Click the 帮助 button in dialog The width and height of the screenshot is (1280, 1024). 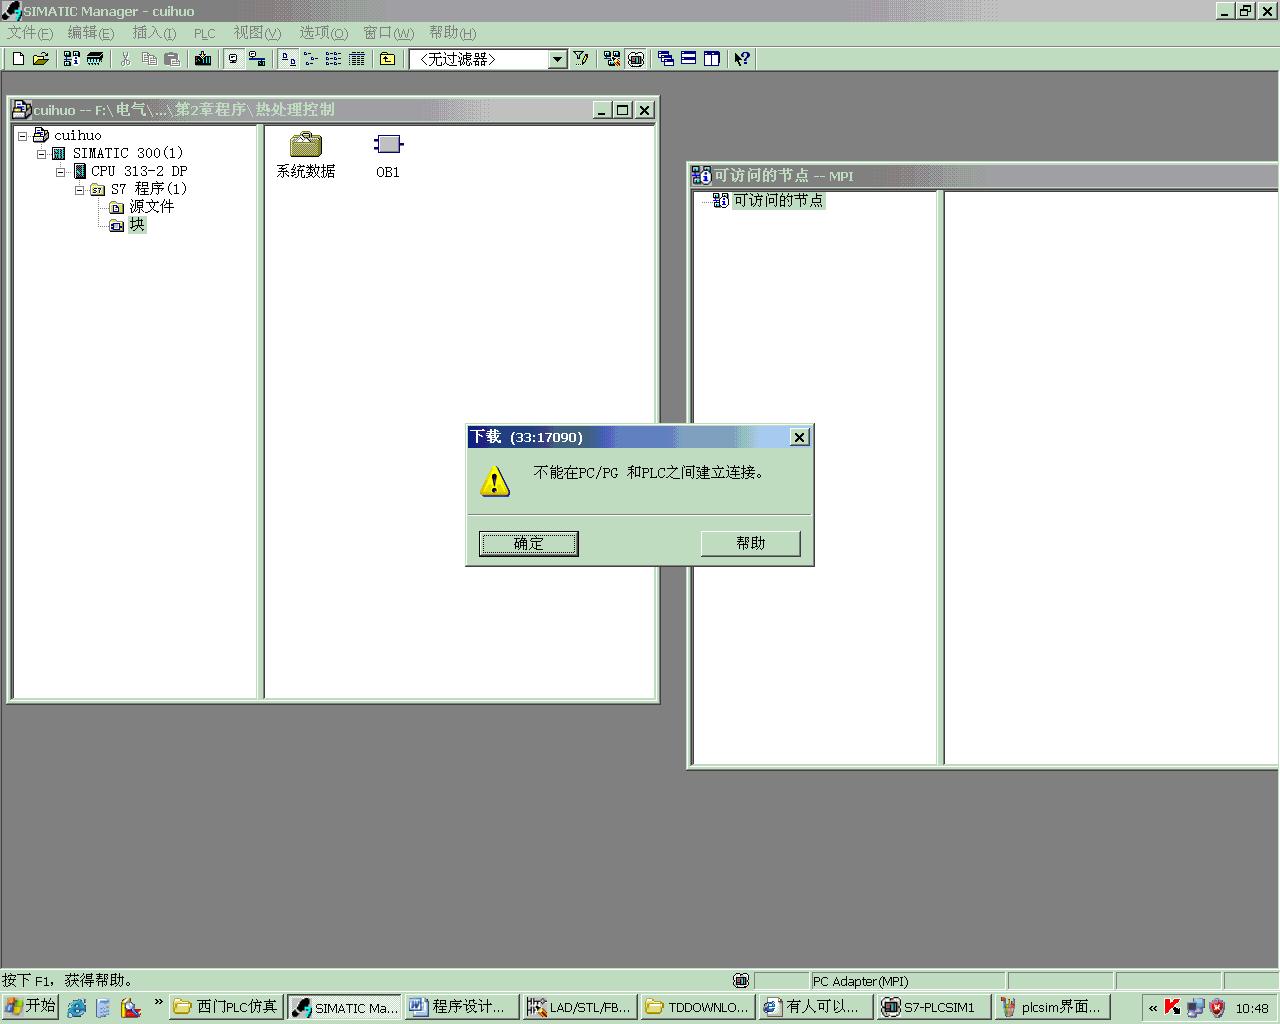click(x=750, y=543)
